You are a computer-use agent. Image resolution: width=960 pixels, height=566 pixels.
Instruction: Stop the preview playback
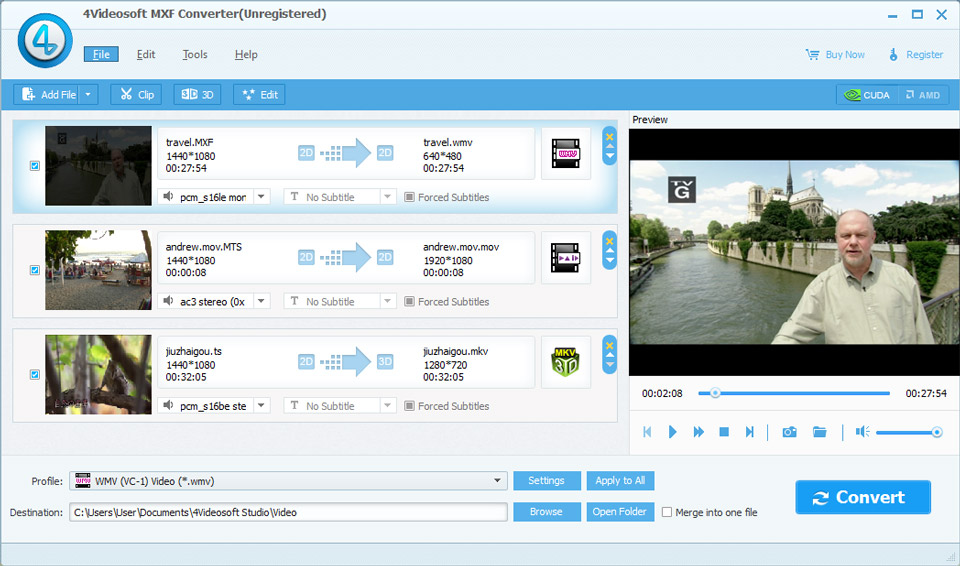pos(724,432)
